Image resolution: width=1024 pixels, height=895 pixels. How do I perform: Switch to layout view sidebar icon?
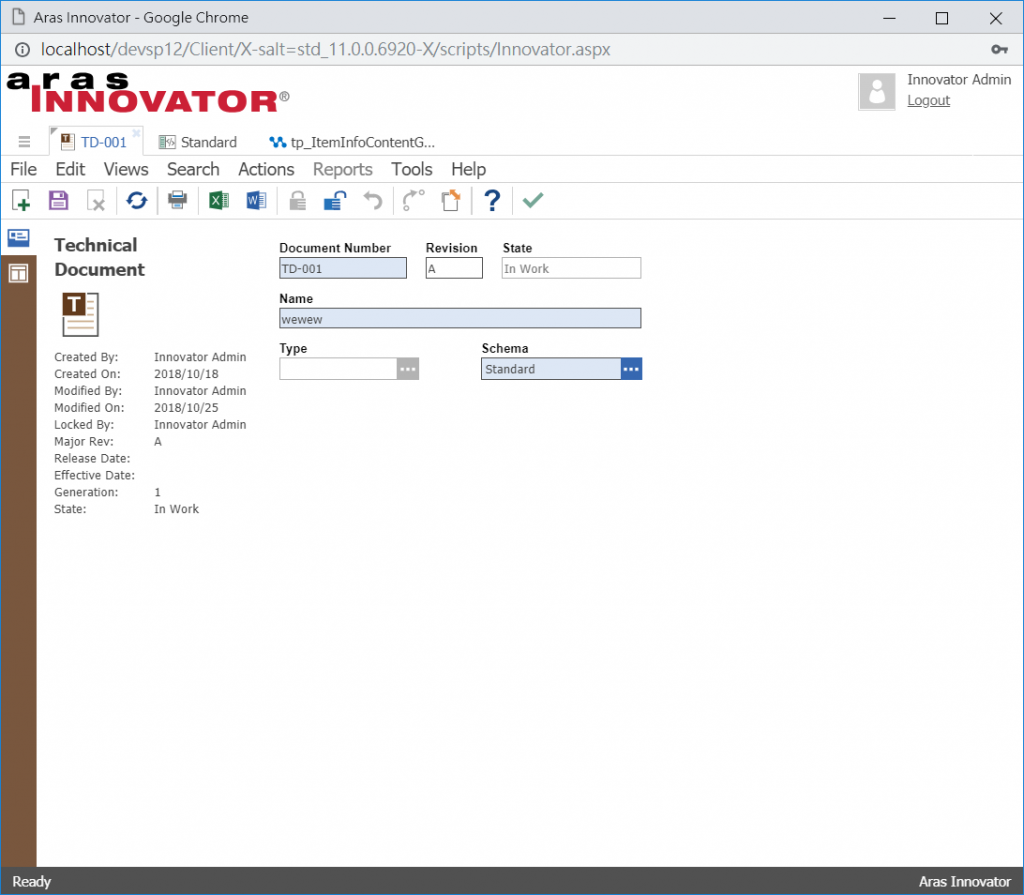[18, 273]
